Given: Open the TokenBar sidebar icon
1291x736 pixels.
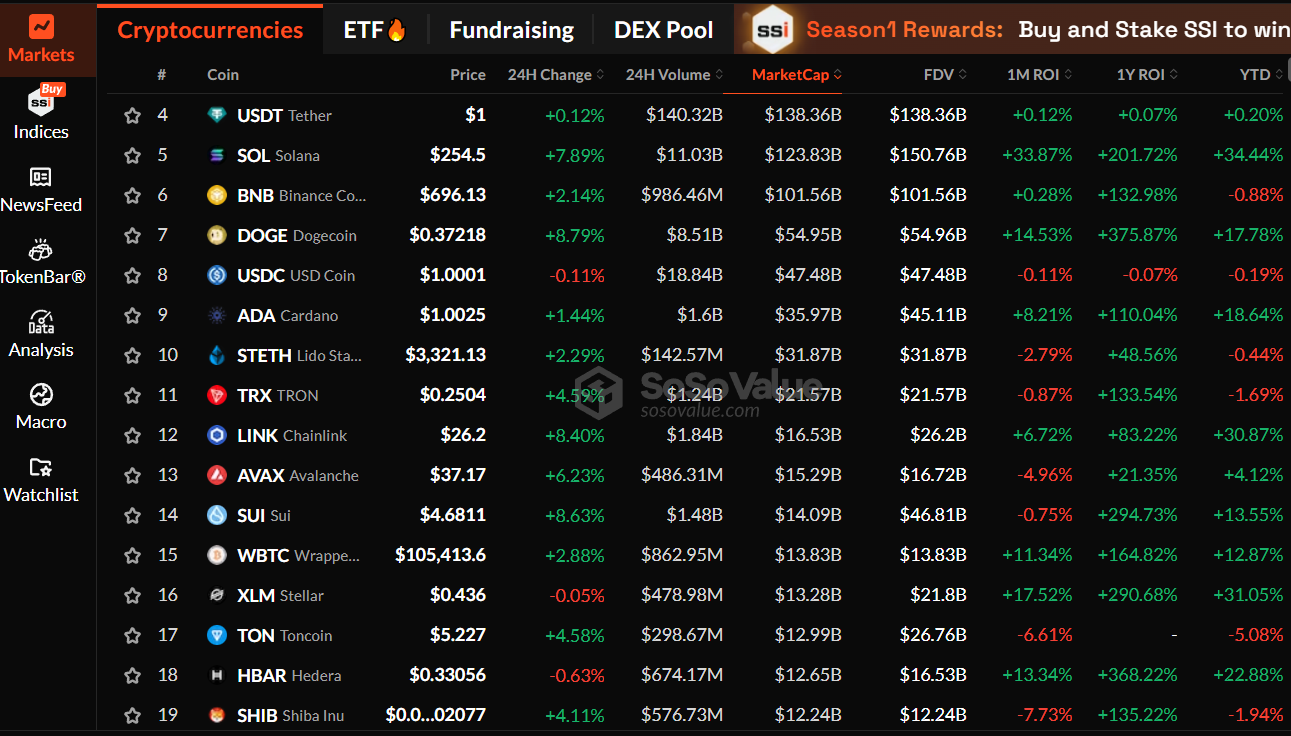Looking at the screenshot, I should [41, 249].
